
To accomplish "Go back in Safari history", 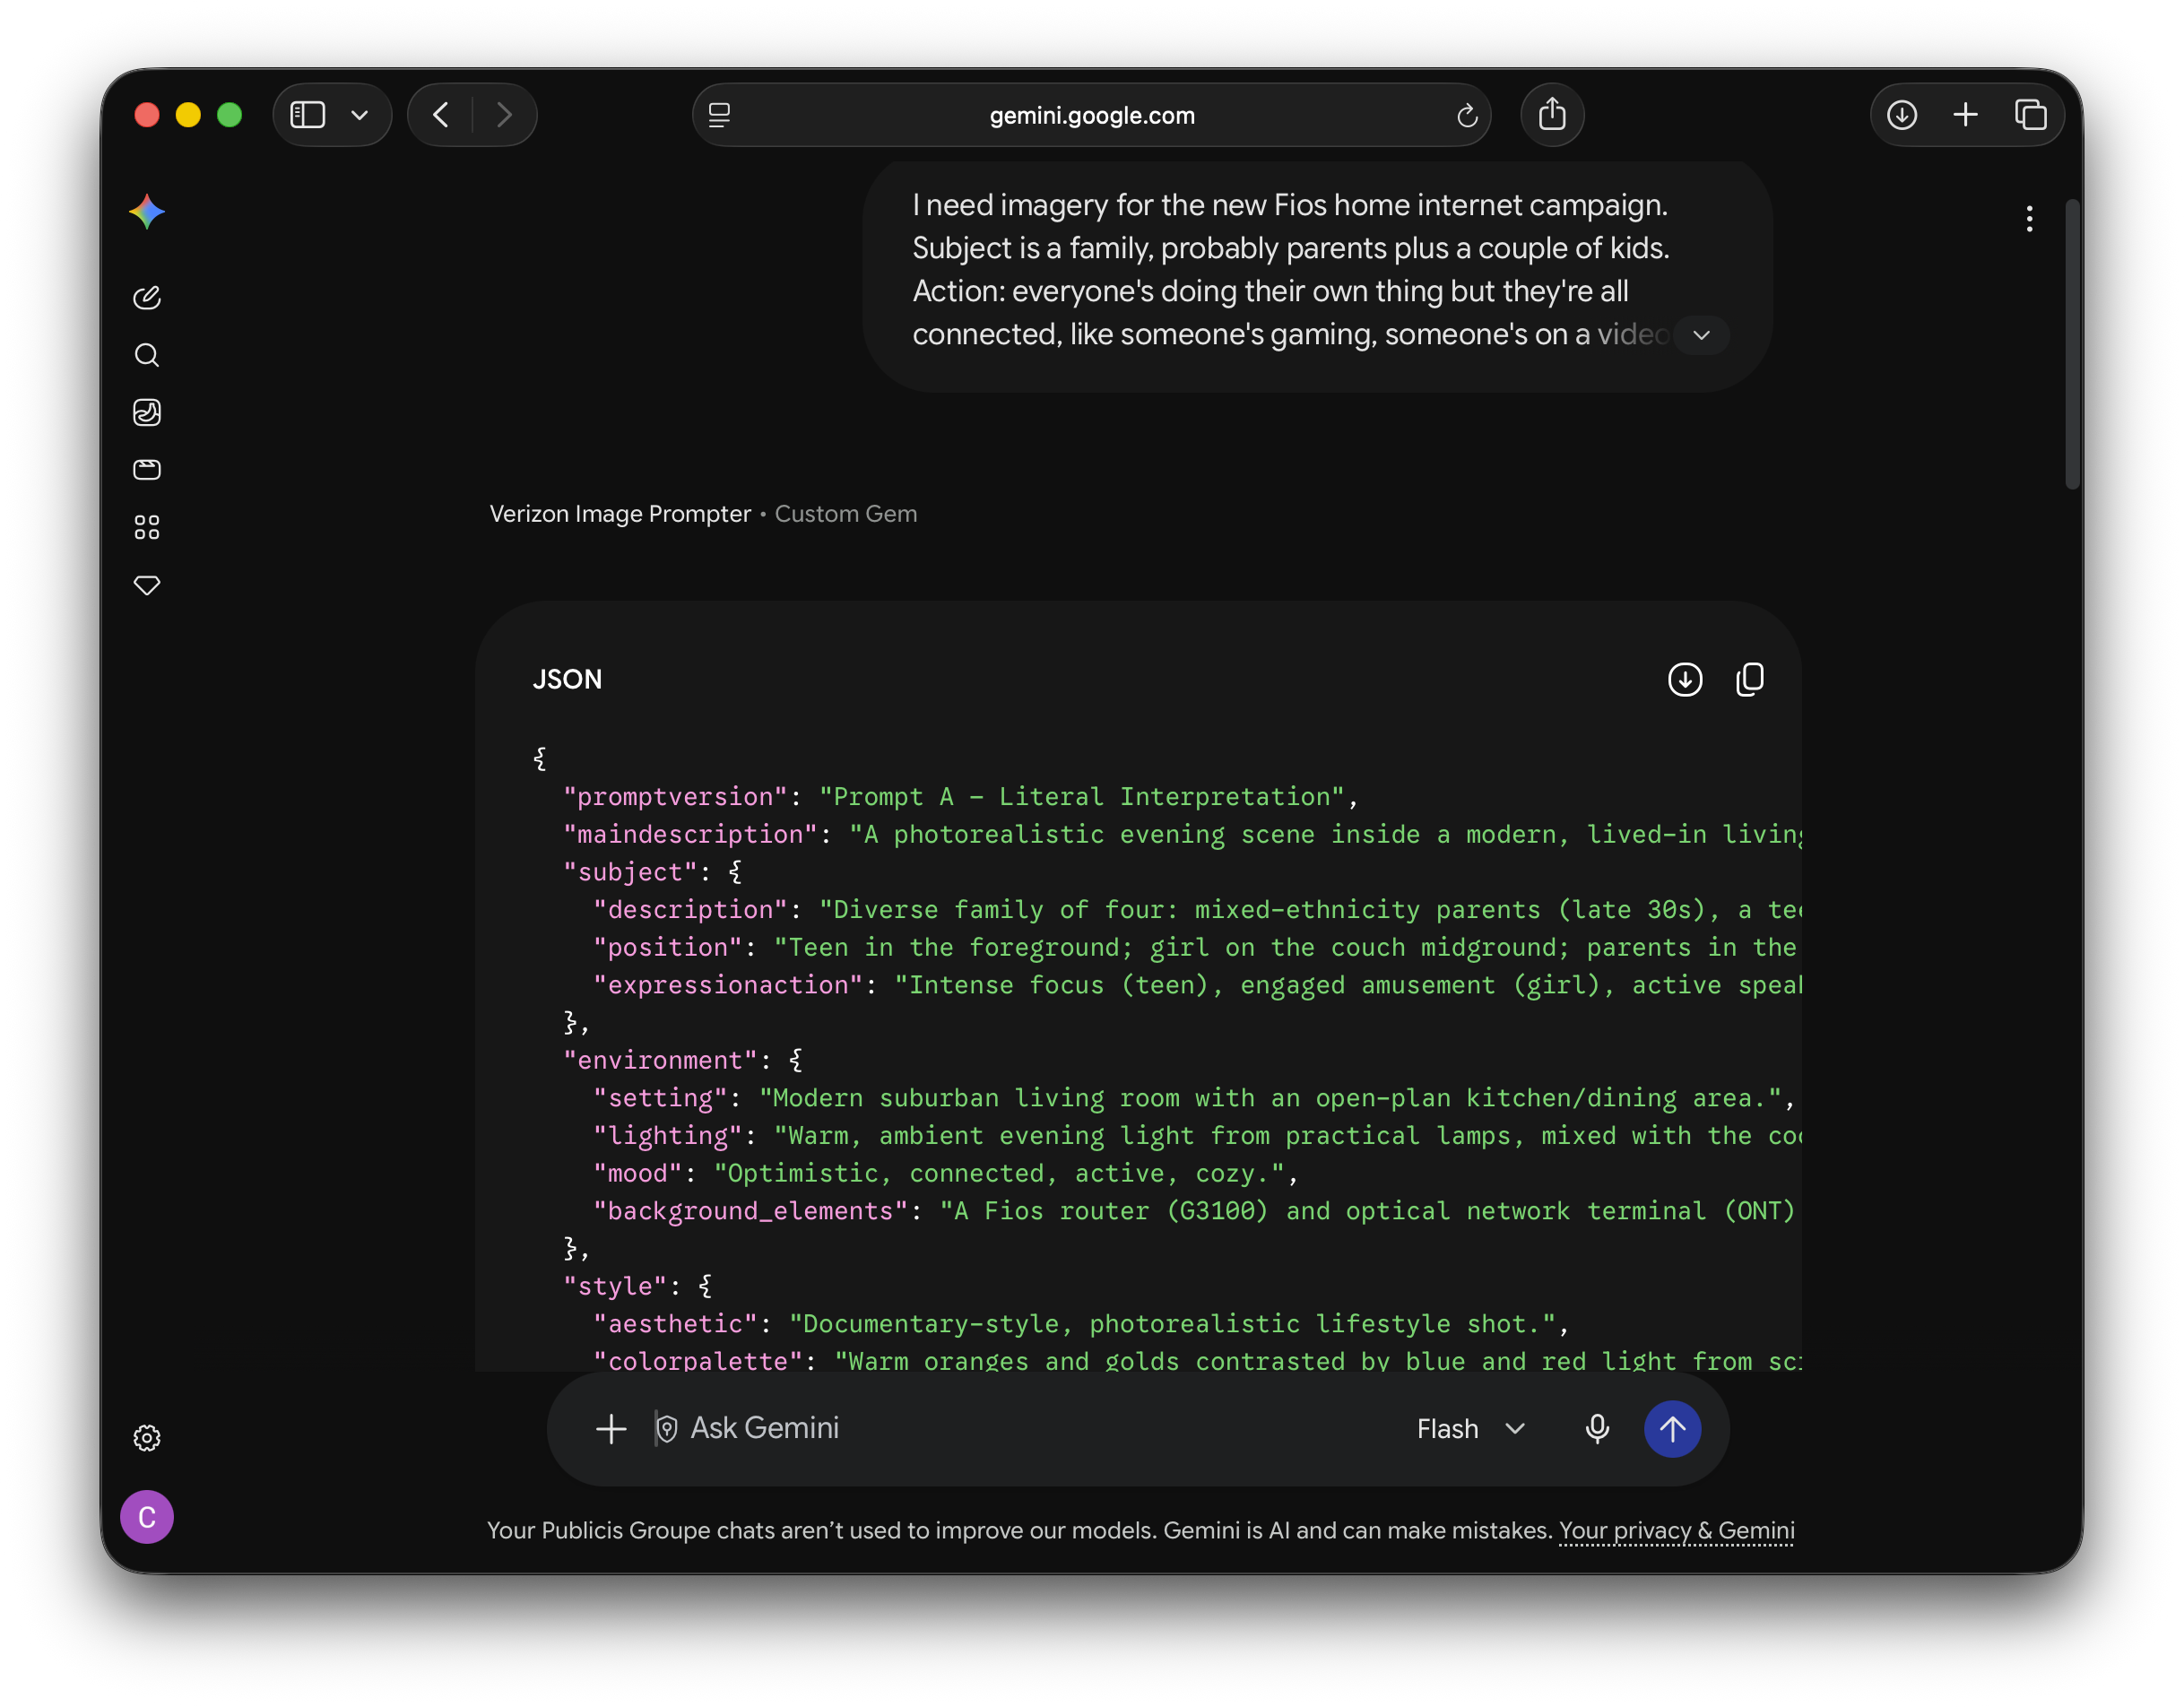I will [441, 115].
